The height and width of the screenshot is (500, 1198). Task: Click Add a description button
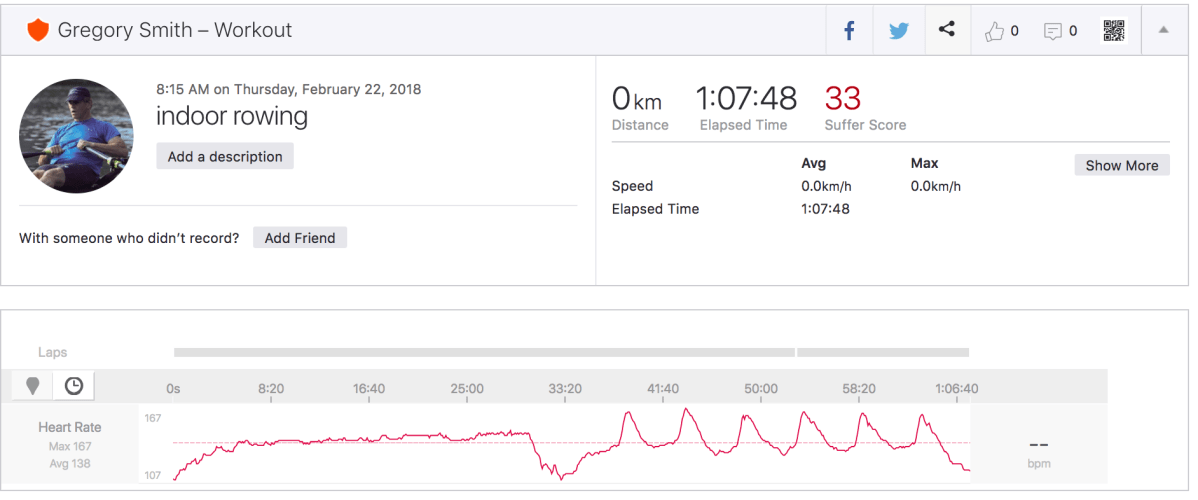tap(225, 156)
